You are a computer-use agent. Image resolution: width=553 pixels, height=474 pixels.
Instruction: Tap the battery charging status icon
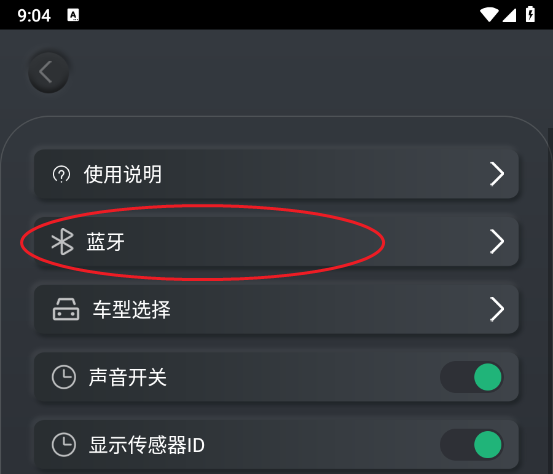(x=530, y=14)
